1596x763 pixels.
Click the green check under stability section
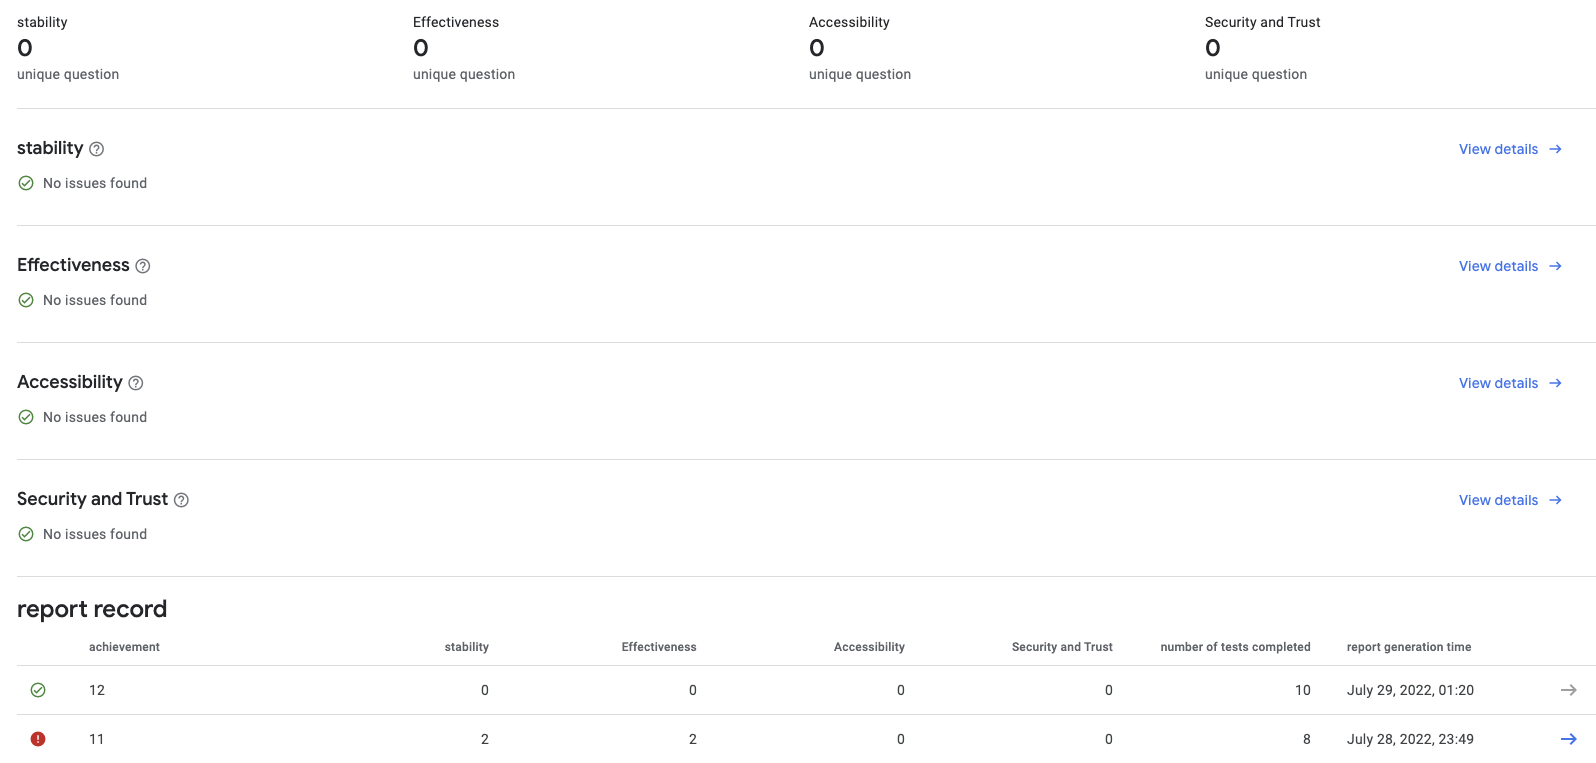tap(26, 183)
